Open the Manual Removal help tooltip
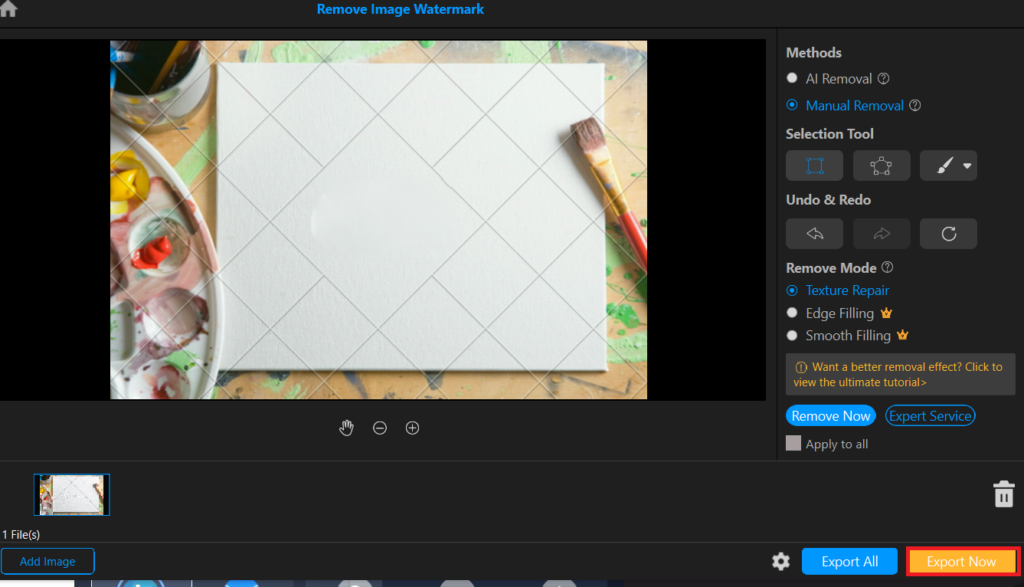Image resolution: width=1024 pixels, height=587 pixels. pyautogui.click(x=915, y=105)
